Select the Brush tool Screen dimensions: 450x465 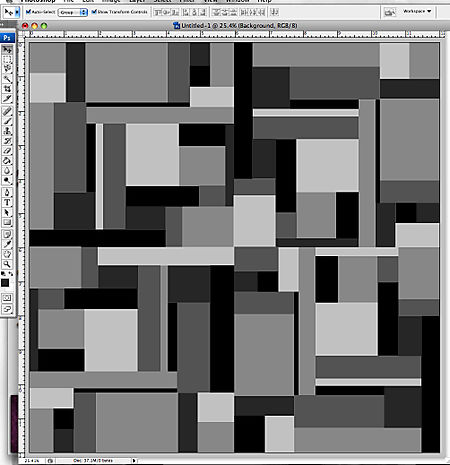(7, 121)
